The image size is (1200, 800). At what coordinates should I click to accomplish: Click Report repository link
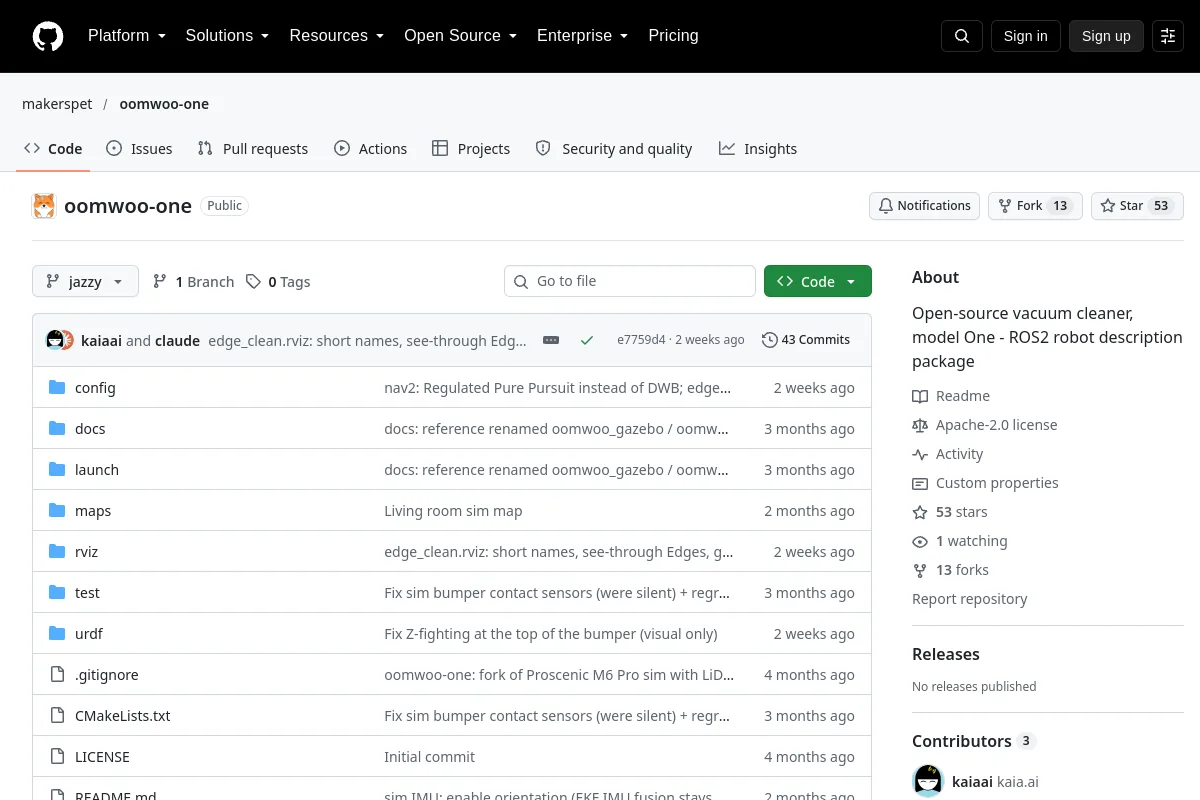[969, 599]
